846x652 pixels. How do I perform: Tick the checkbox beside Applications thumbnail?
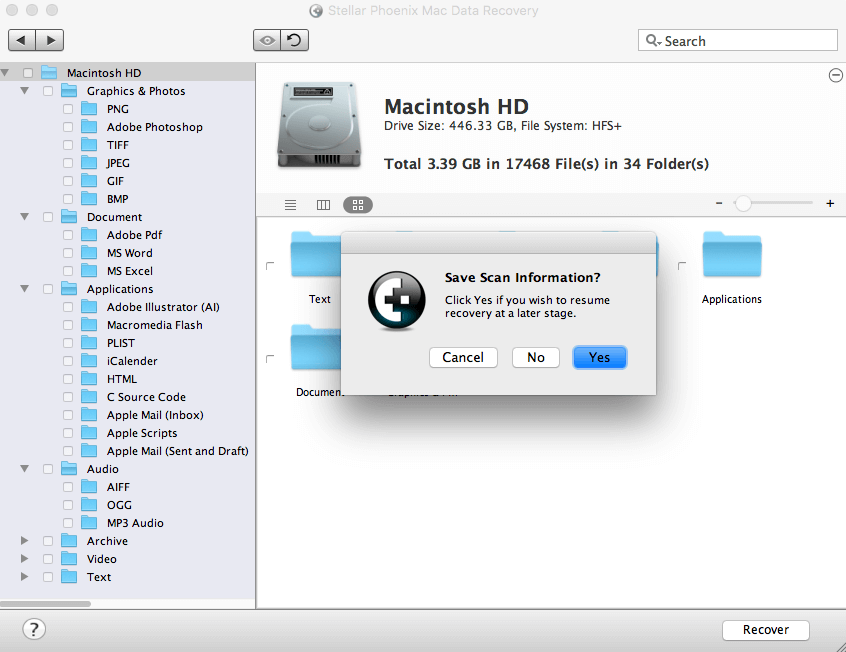click(682, 266)
